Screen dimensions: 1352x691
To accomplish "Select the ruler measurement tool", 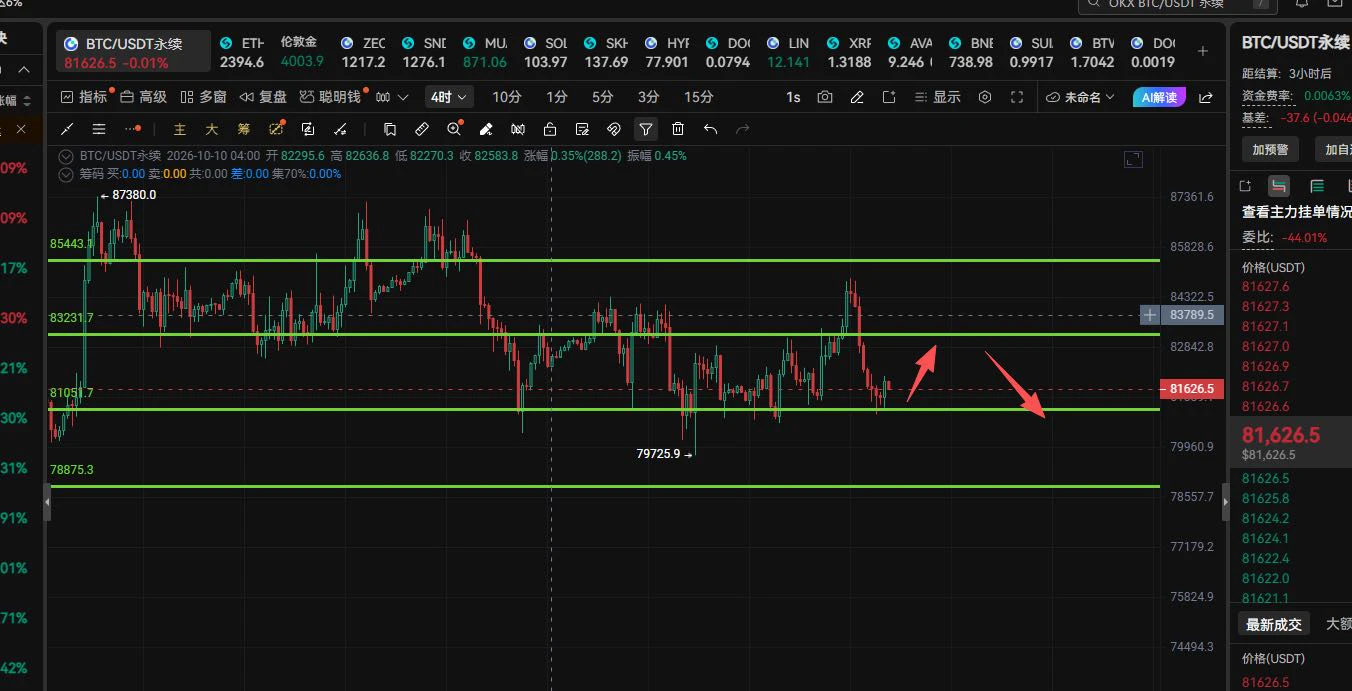I will pyautogui.click(x=422, y=129).
